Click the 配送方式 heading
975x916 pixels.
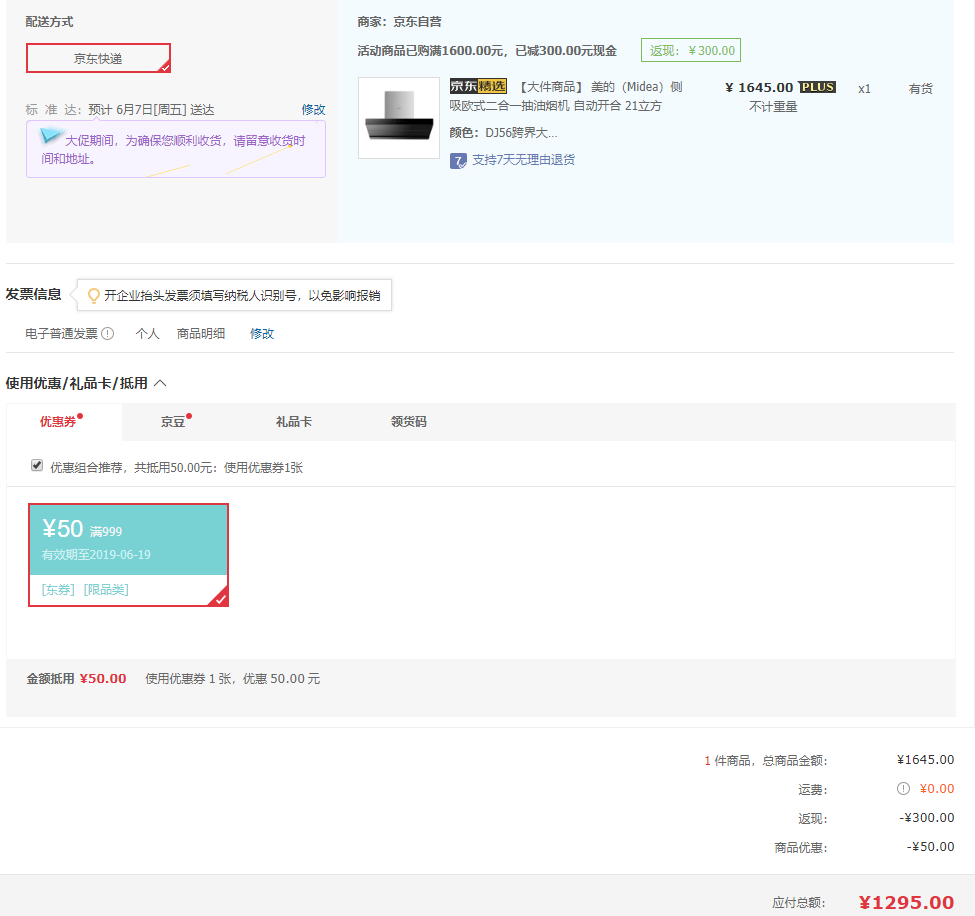[x=49, y=22]
